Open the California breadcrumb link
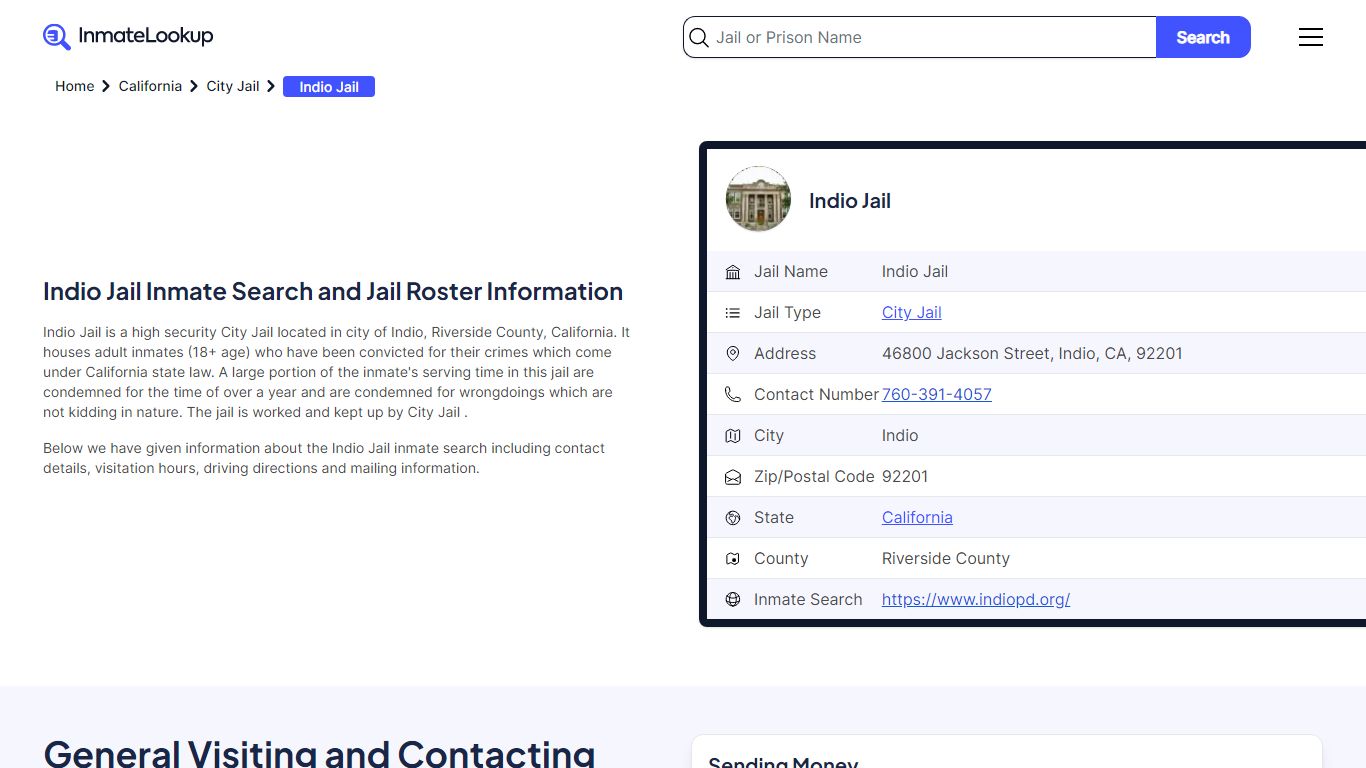1366x768 pixels. [150, 87]
